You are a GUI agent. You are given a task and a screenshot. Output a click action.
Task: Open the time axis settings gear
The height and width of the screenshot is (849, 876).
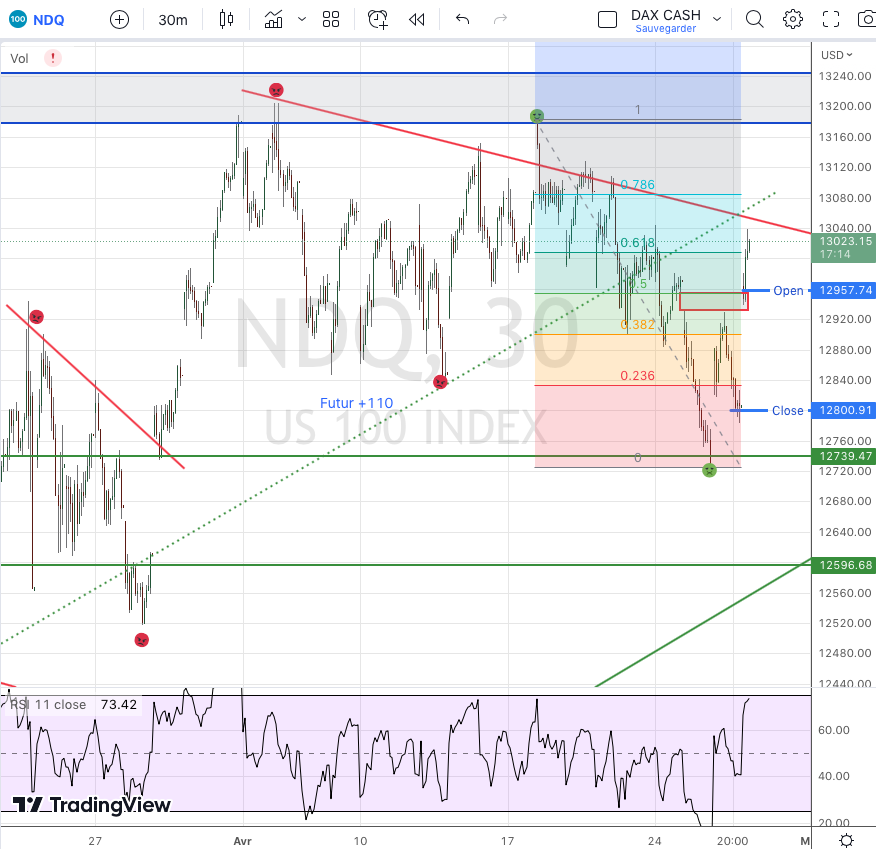tap(846, 840)
